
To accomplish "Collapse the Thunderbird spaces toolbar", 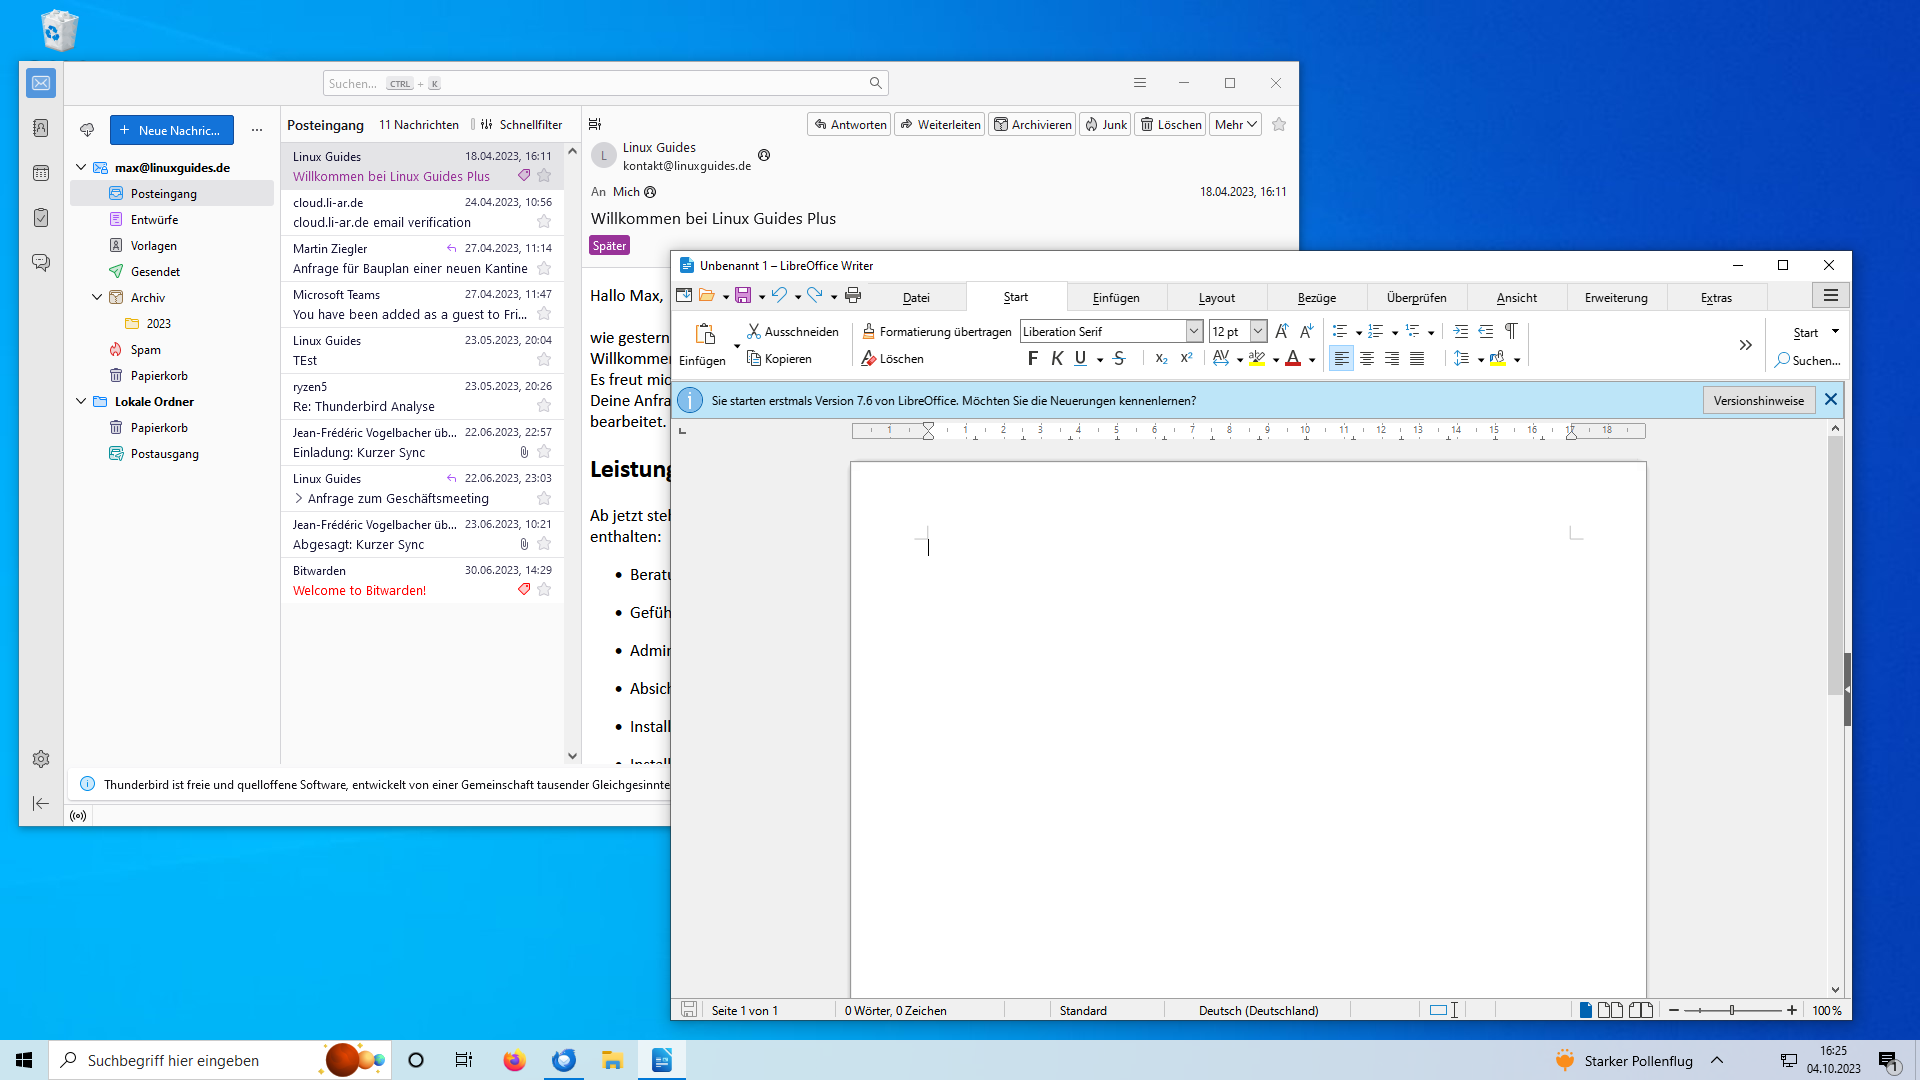I will [x=41, y=803].
